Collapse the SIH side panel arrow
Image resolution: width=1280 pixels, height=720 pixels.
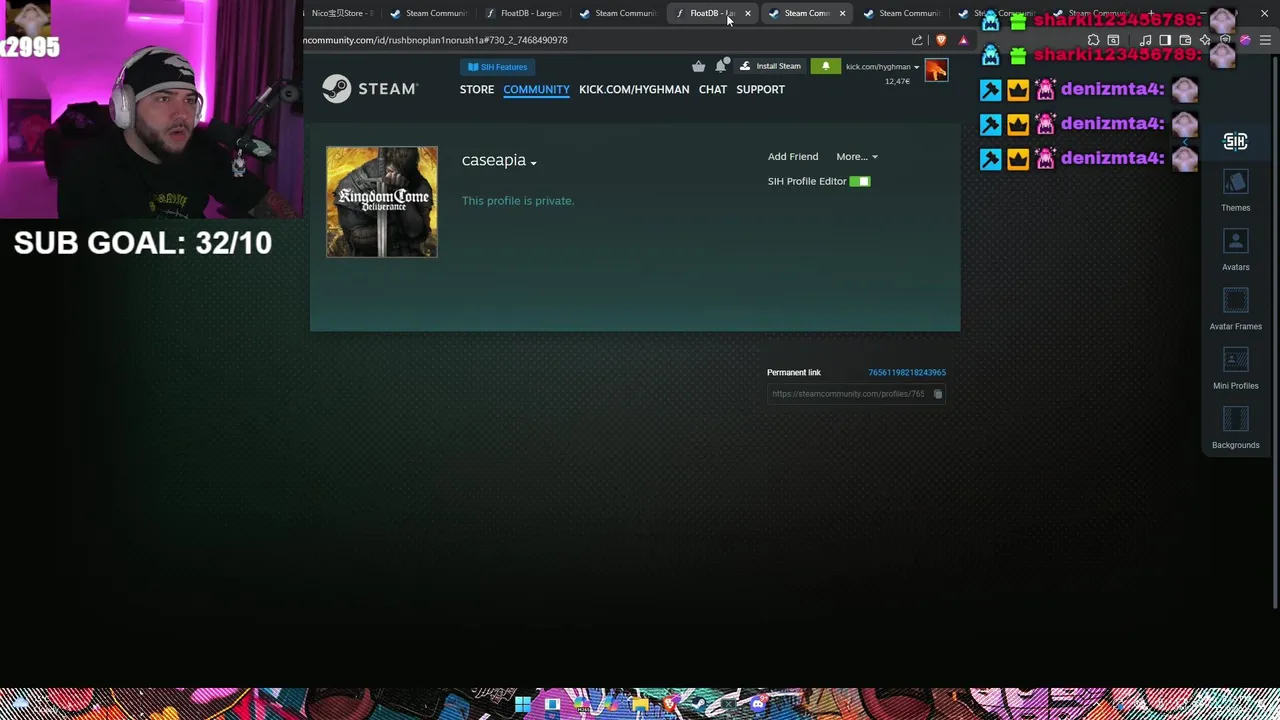click(1186, 141)
